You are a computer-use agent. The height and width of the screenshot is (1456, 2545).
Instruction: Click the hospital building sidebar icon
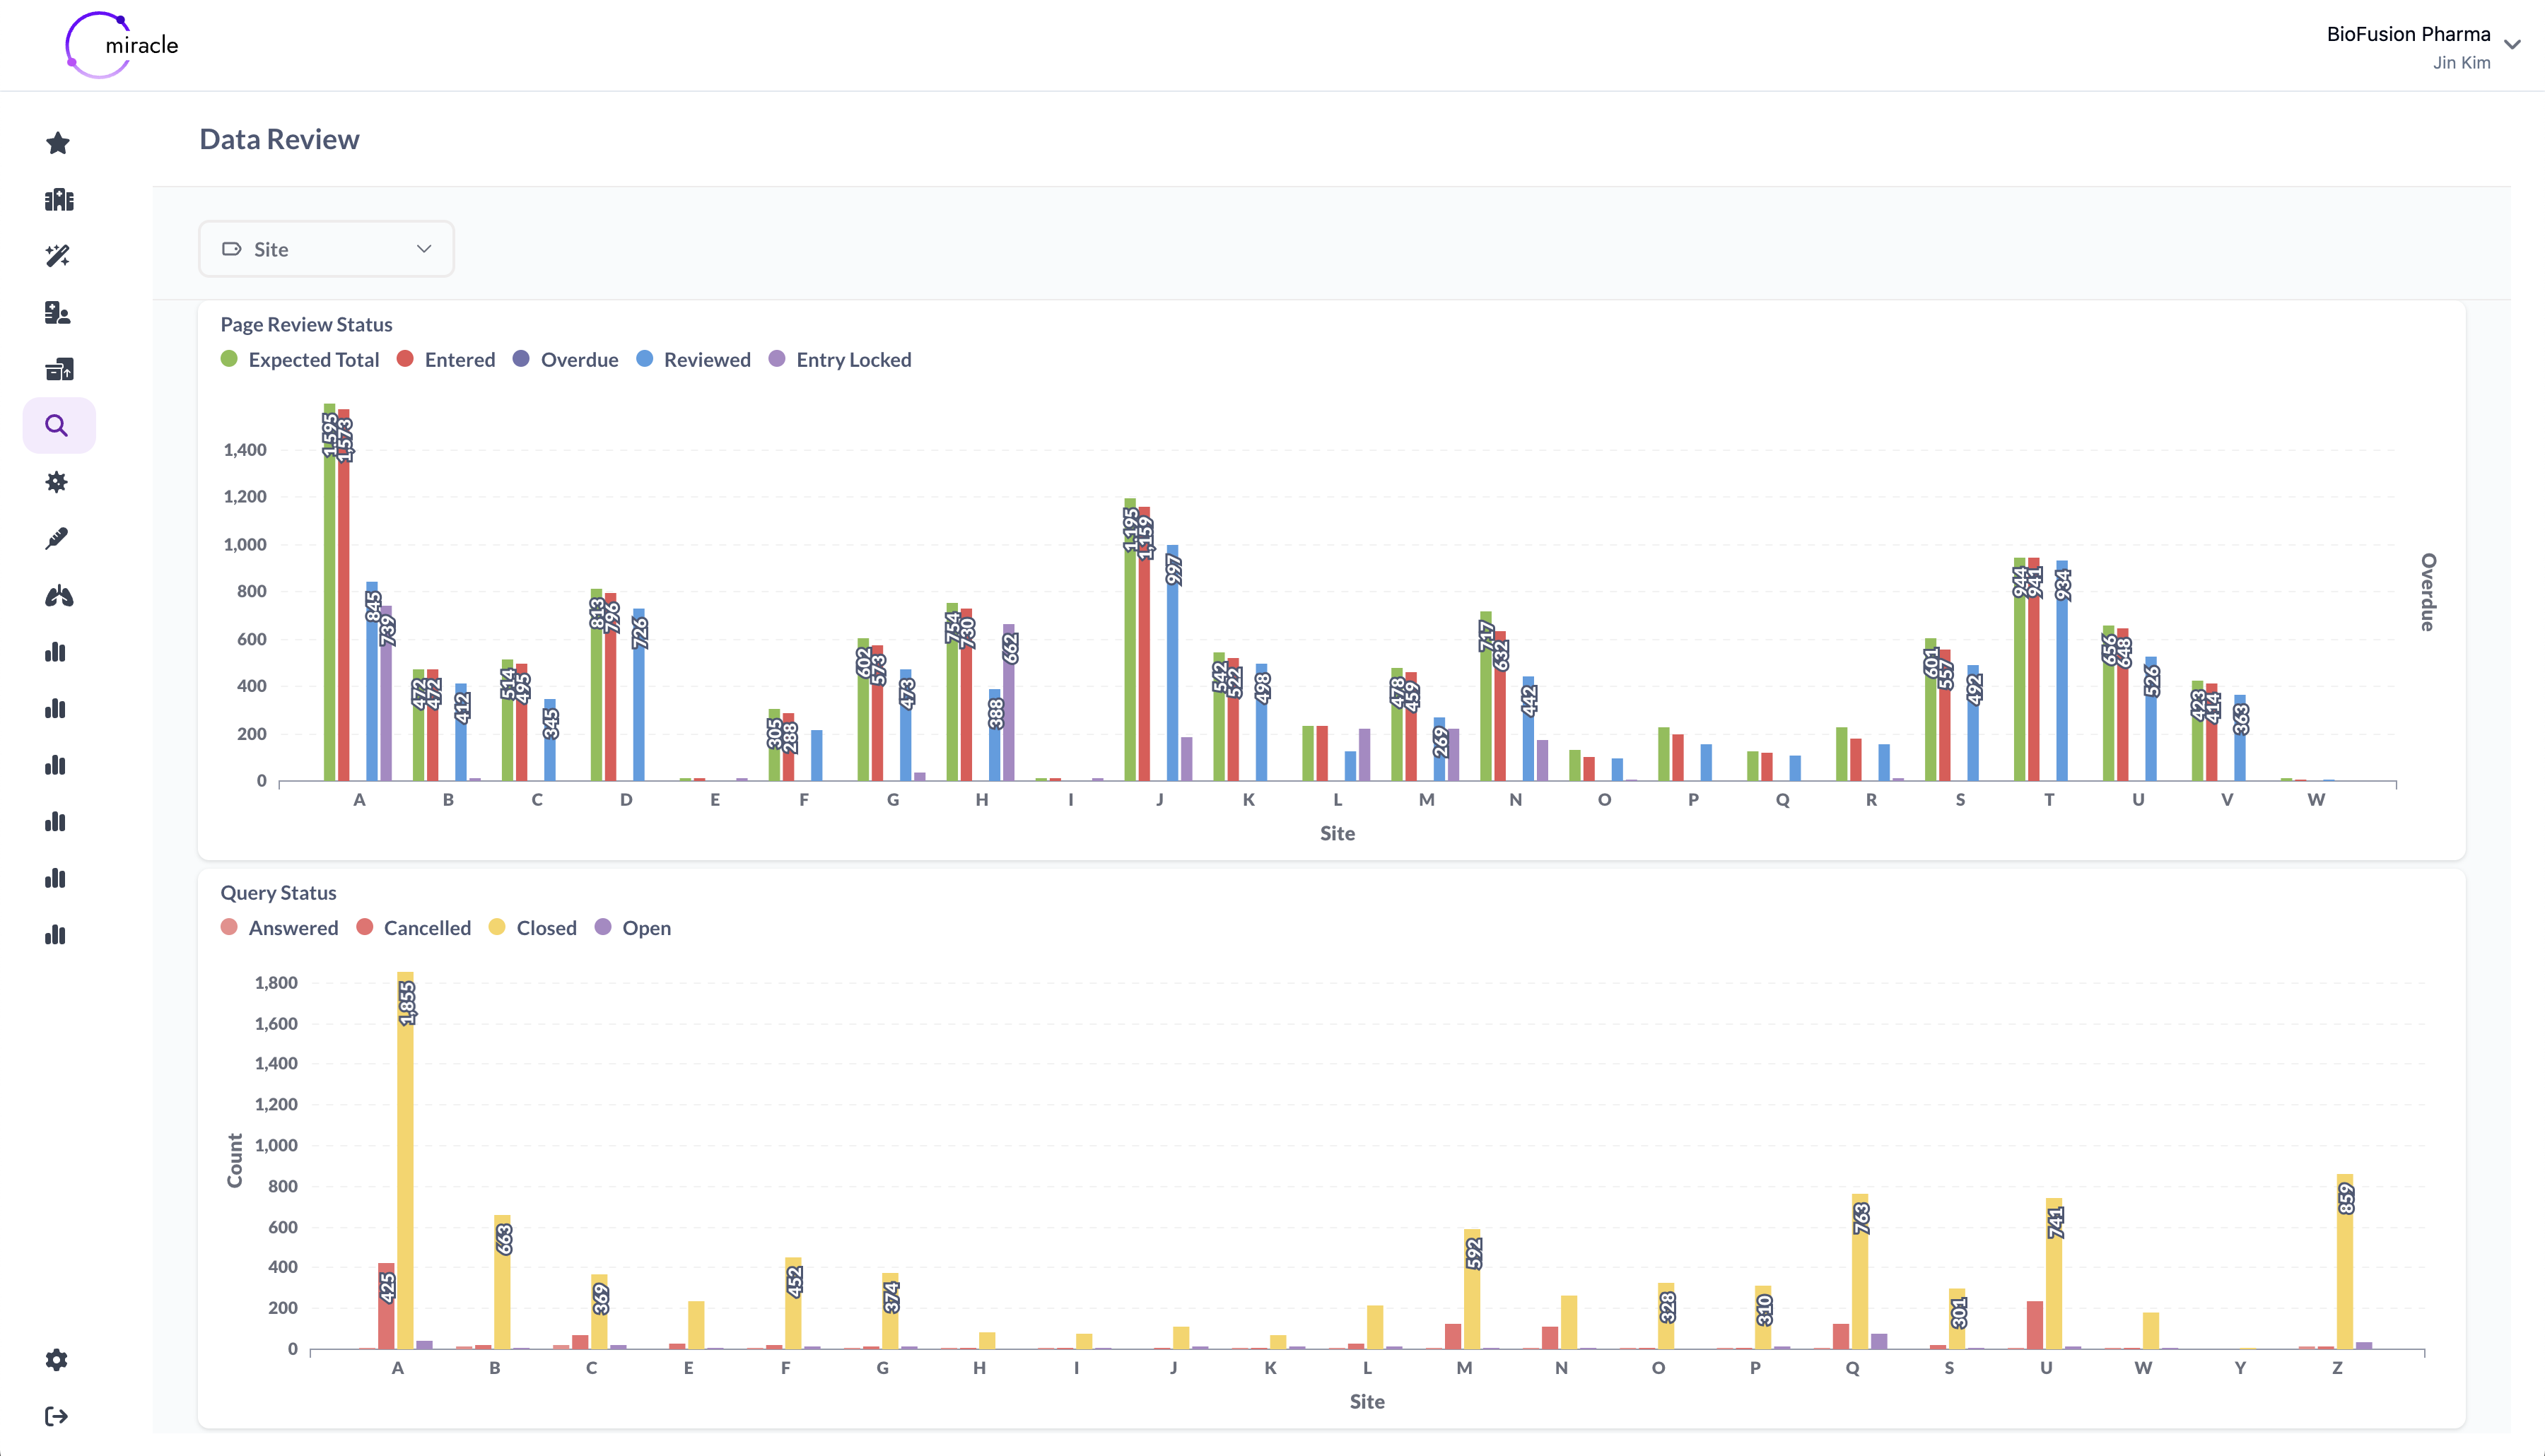[58, 200]
